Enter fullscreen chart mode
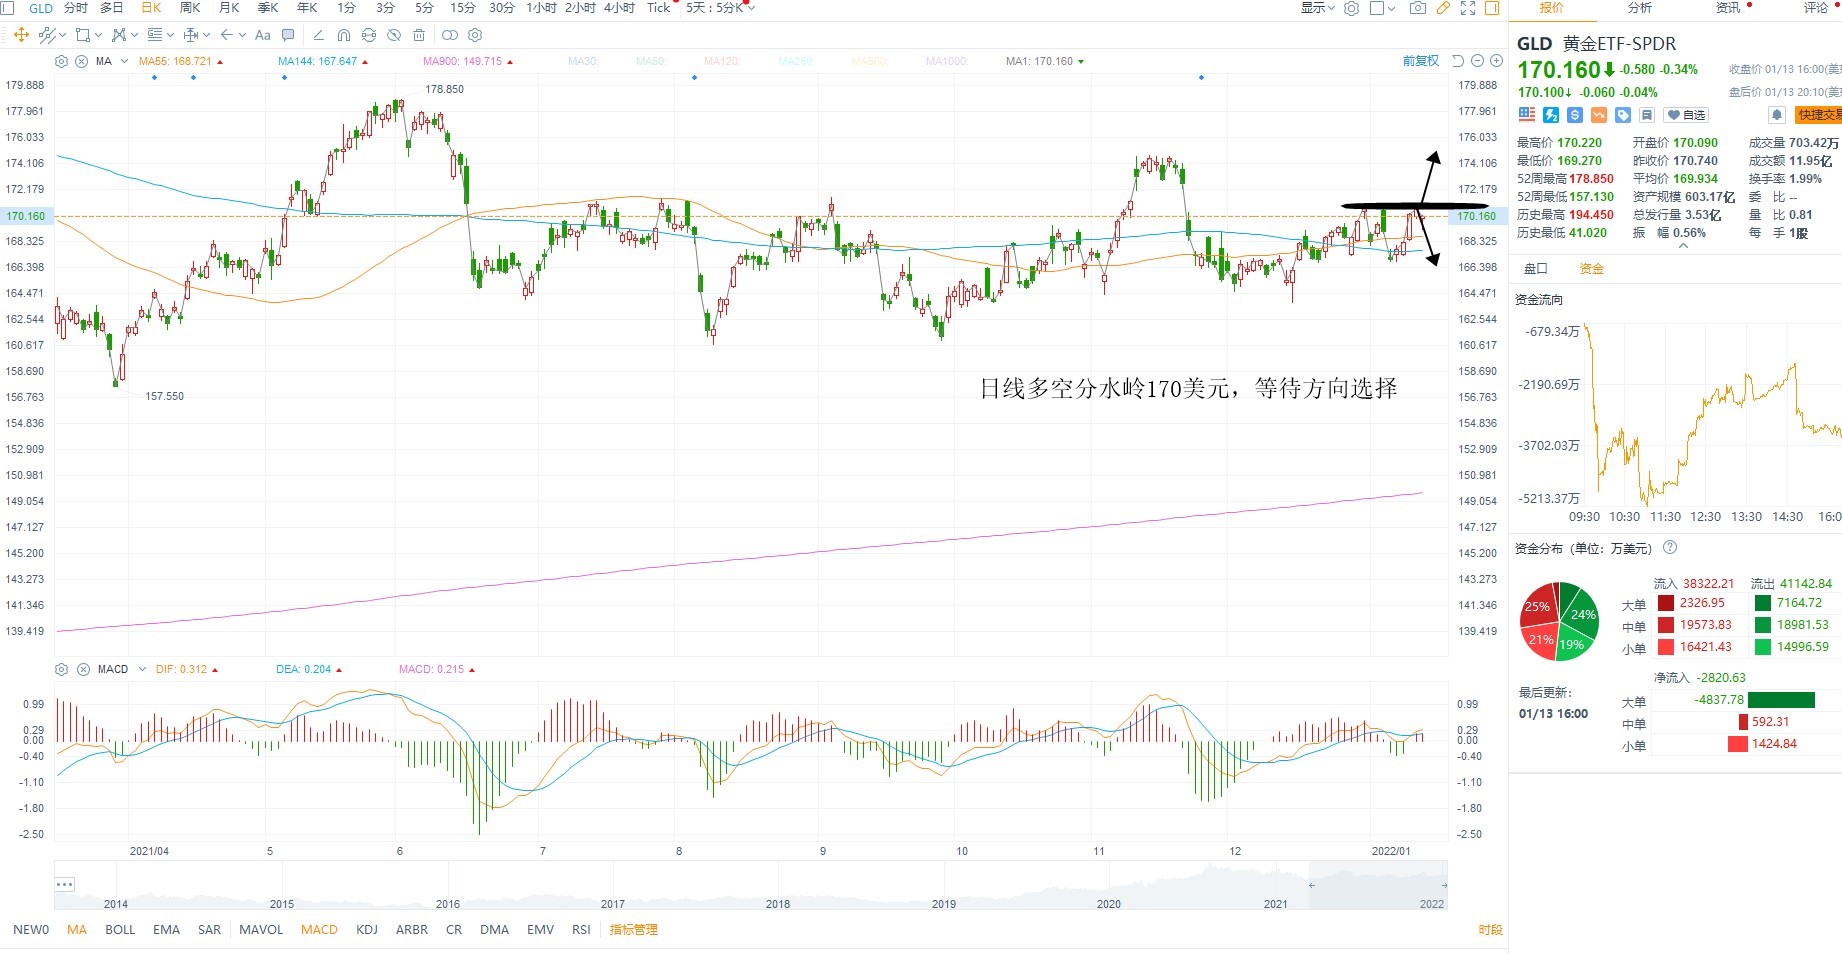1842x954 pixels. pyautogui.click(x=1468, y=8)
